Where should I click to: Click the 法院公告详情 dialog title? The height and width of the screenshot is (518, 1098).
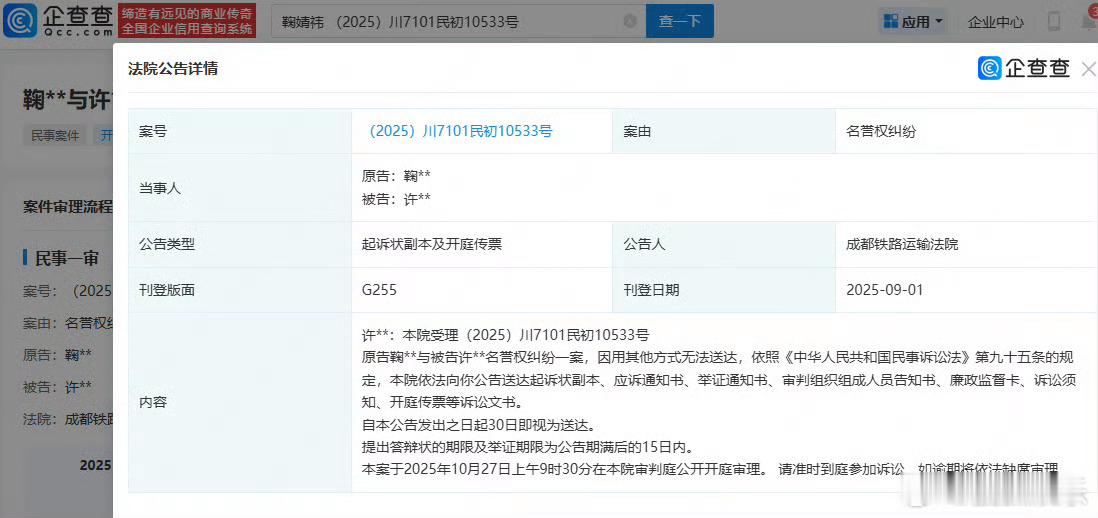point(172,69)
